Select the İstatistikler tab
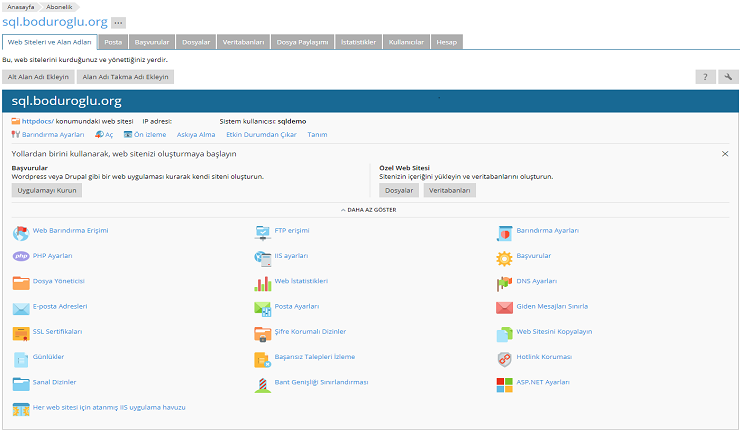This screenshot has width=740, height=431. coord(358,43)
